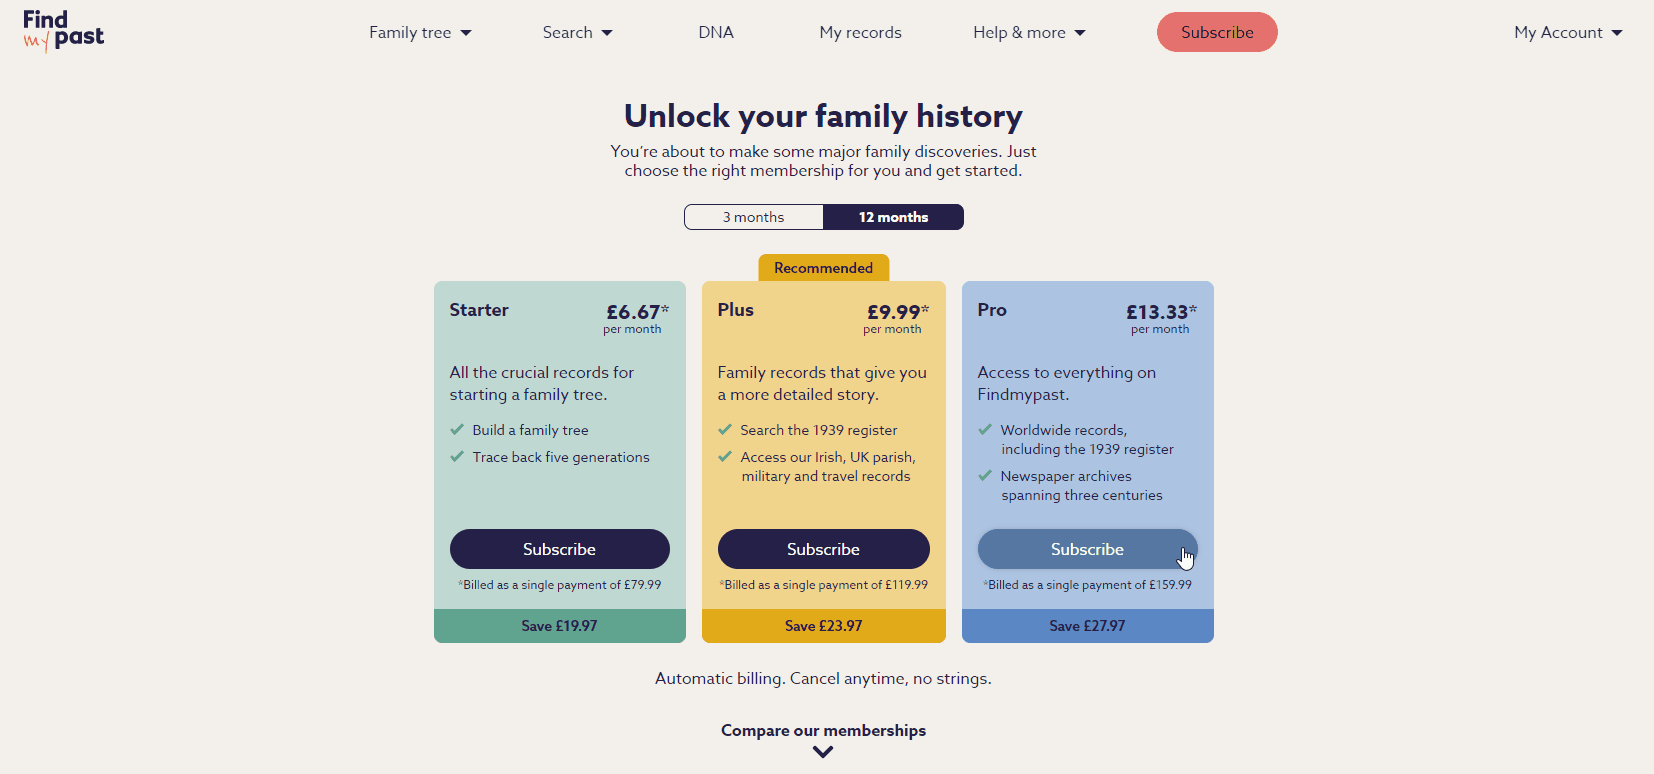Screen dimensions: 1654x774
Task: Click the chevron beside Help & more
Action: click(x=1080, y=32)
